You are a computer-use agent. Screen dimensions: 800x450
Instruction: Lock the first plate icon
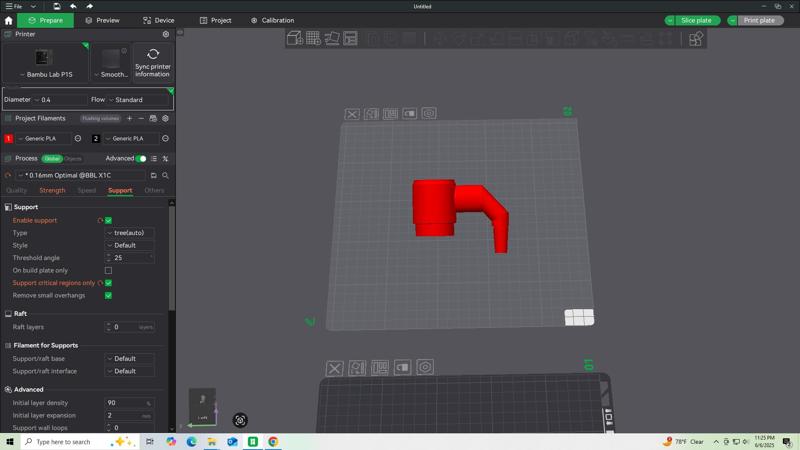coord(410,113)
